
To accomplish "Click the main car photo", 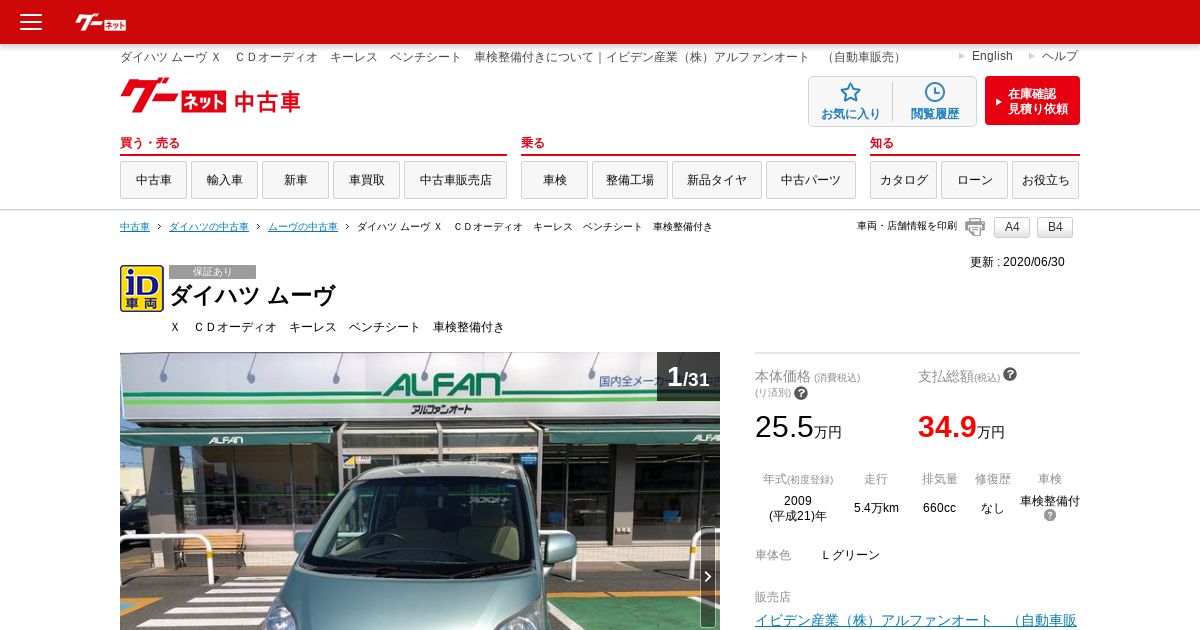I will (x=420, y=491).
